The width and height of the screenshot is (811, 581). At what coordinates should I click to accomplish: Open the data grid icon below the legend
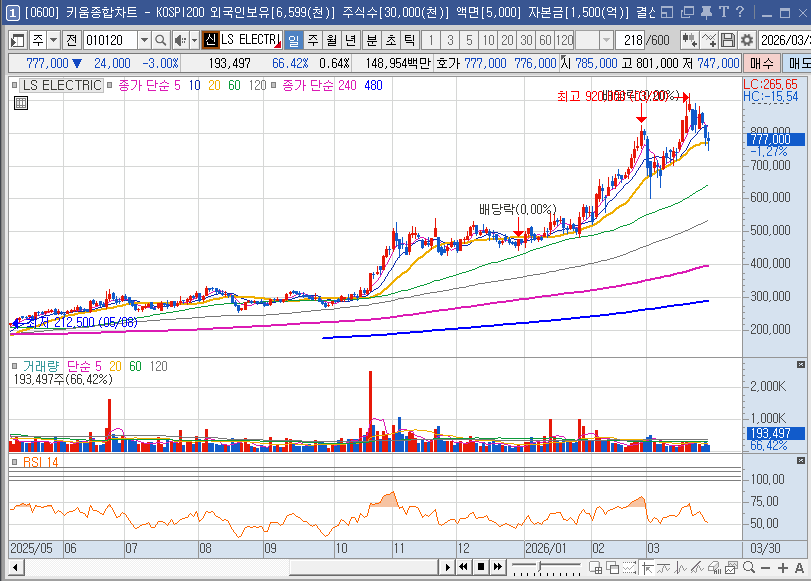click(21, 103)
